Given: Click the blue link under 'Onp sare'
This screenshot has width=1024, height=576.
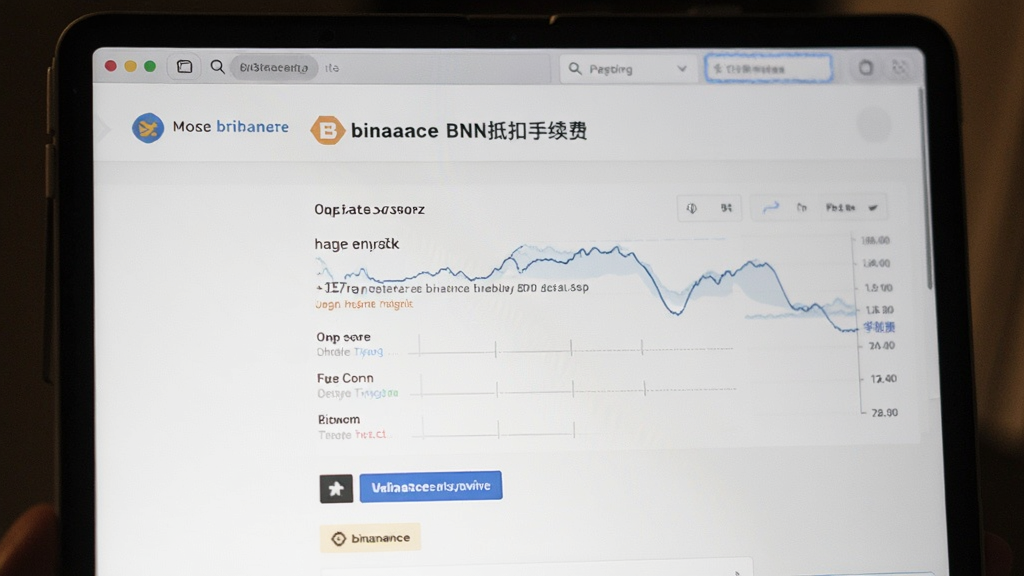Looking at the screenshot, I should point(368,352).
